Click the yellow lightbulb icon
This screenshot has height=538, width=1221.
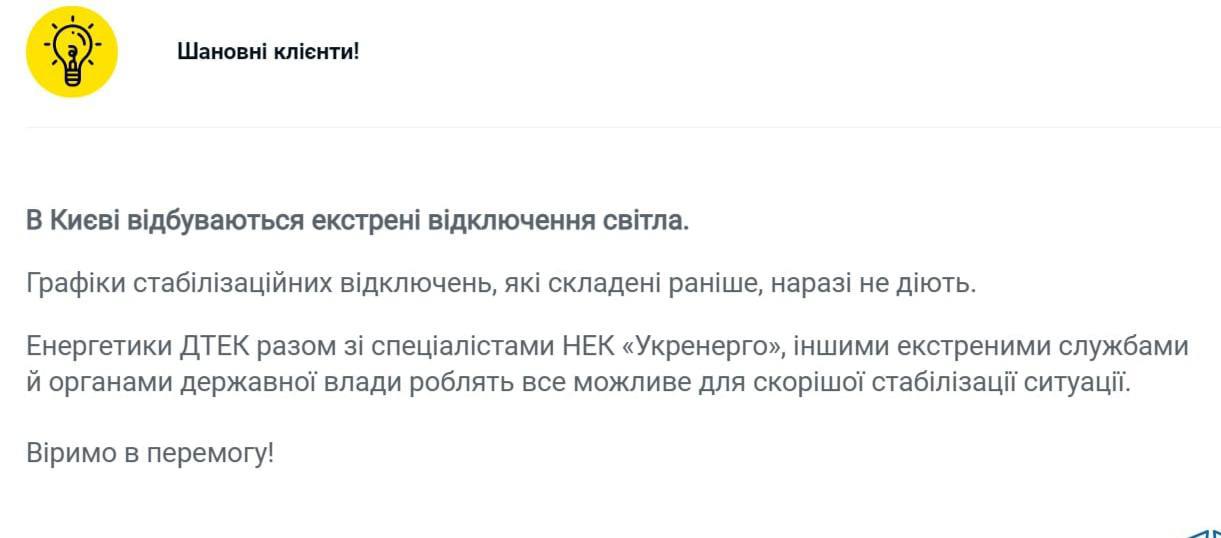(x=72, y=52)
